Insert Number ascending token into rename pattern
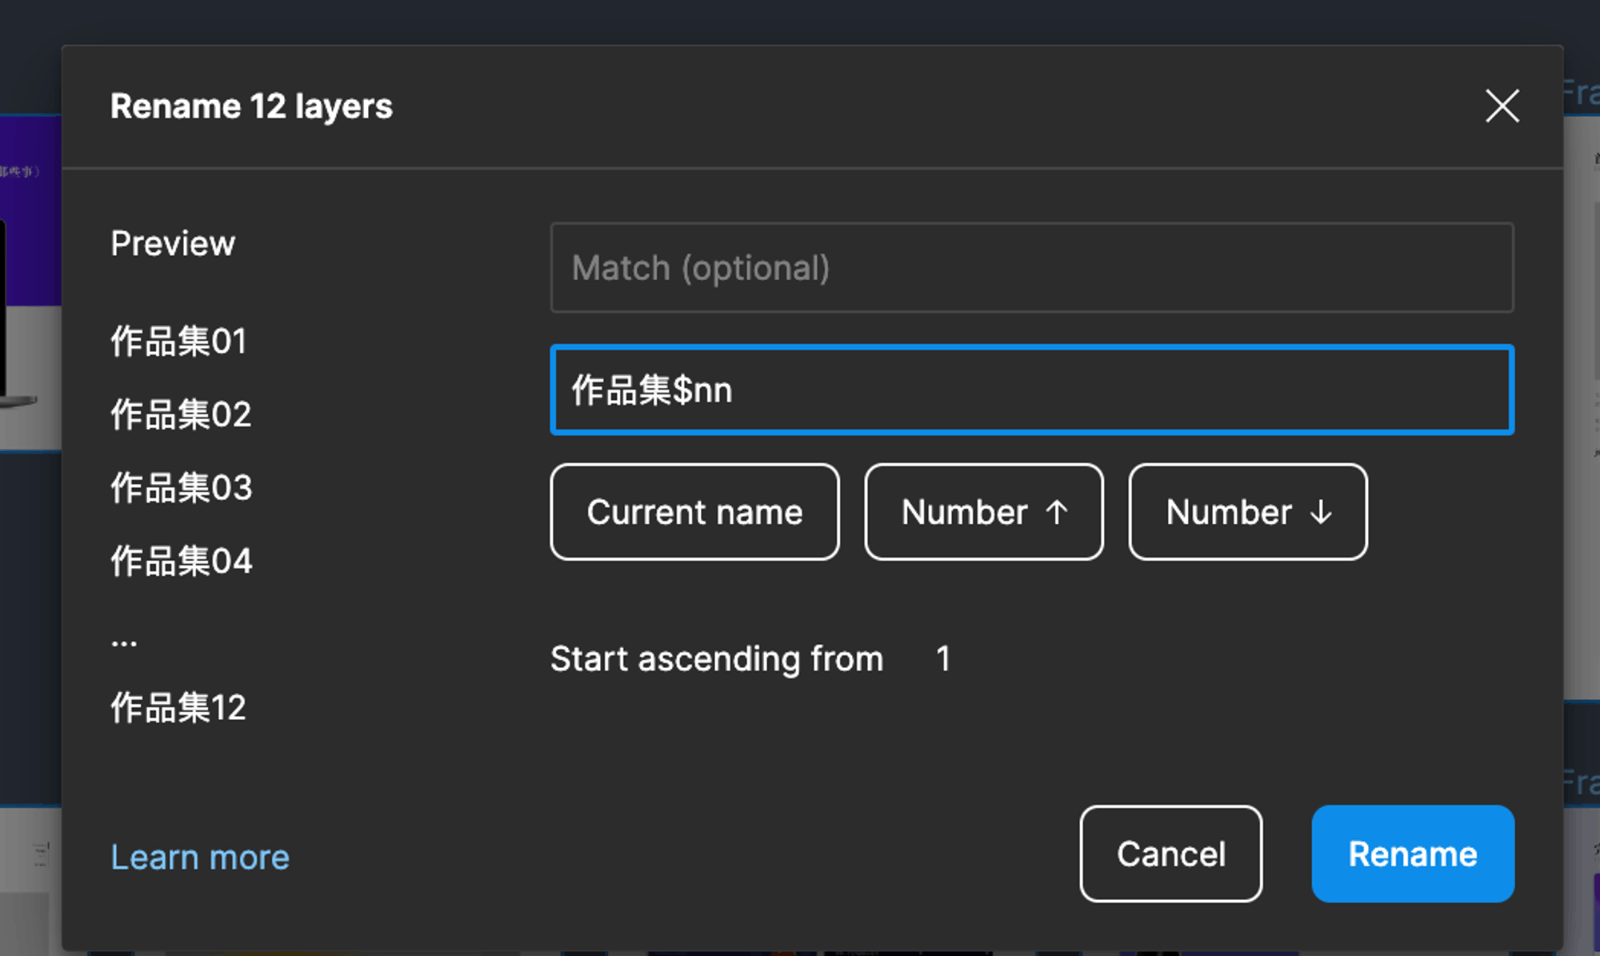 [983, 512]
